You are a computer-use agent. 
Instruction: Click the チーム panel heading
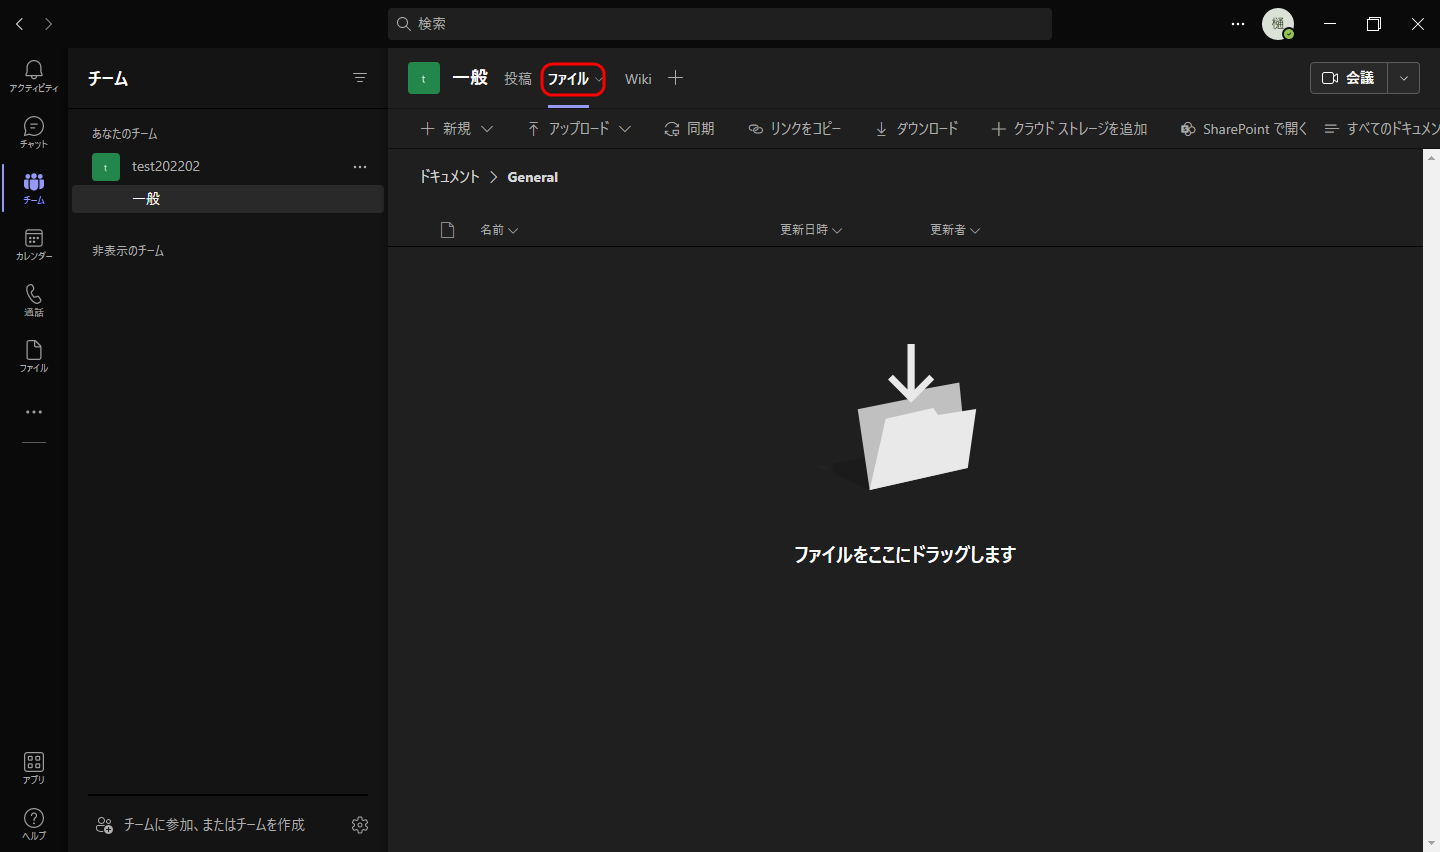(108, 78)
